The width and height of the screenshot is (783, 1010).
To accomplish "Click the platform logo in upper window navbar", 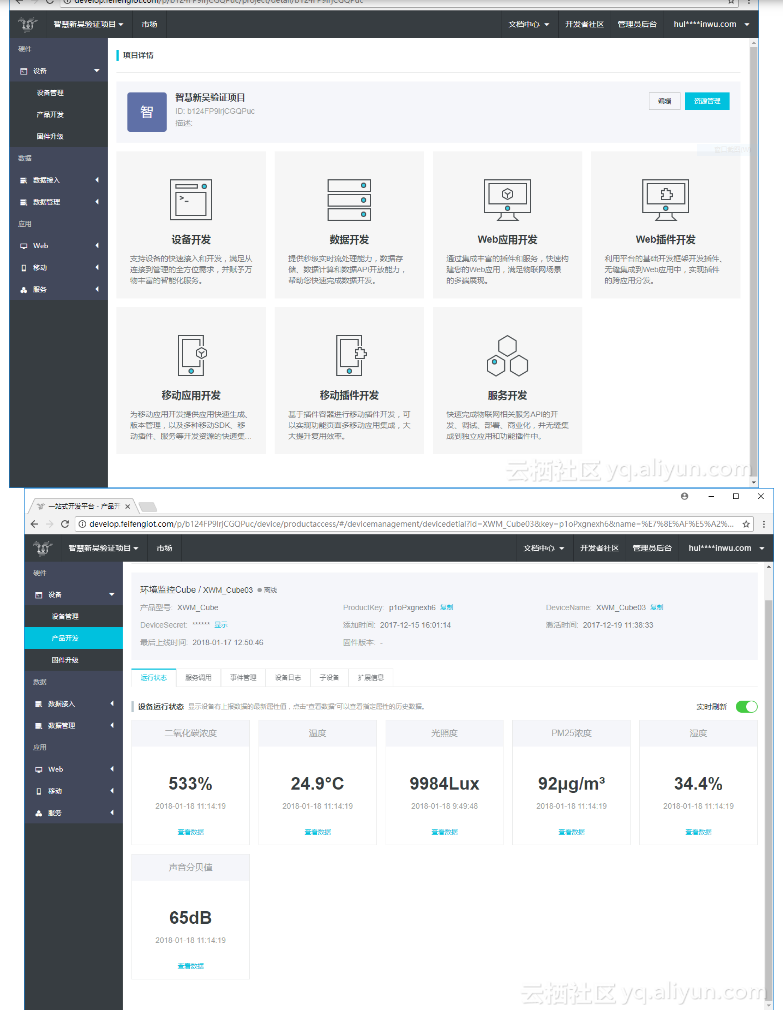I will (28, 24).
